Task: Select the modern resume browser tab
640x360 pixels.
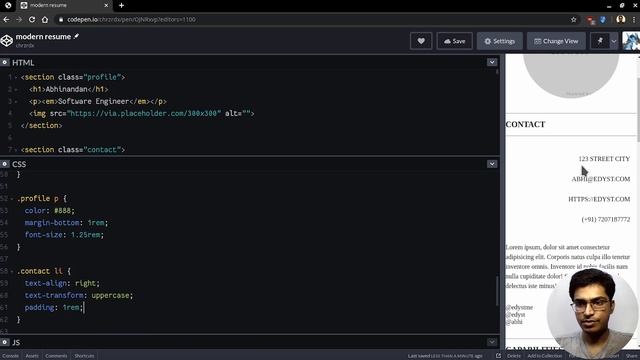Action: click(x=64, y=5)
